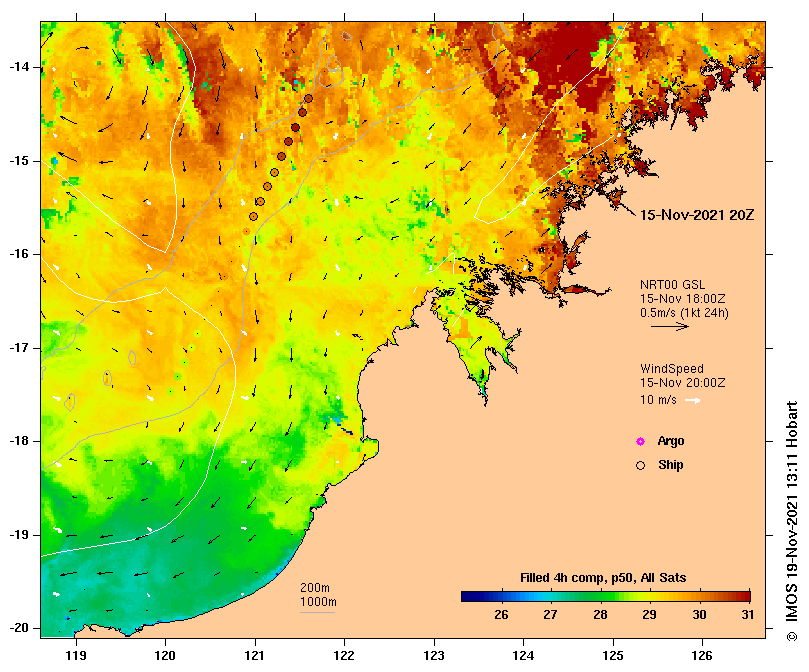Viewport: 809px width, 672px height.
Task: Click the longitude axis label '124'
Action: pyautogui.click(x=523, y=656)
